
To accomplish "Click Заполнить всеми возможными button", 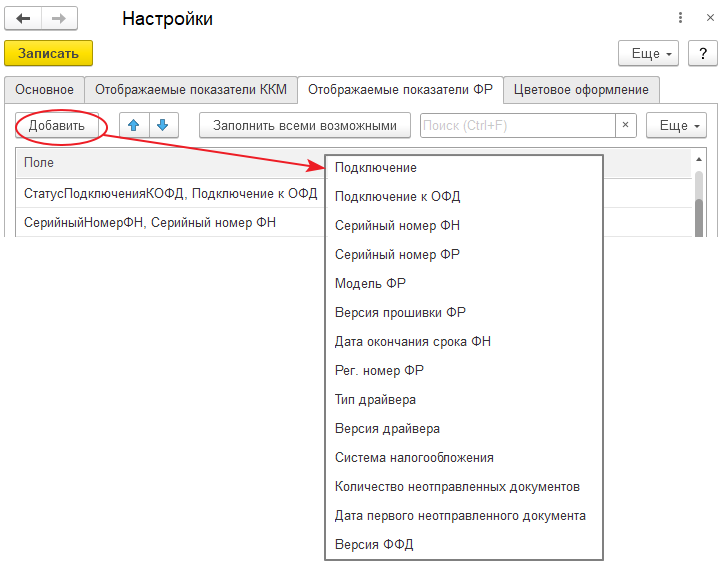I will click(305, 125).
